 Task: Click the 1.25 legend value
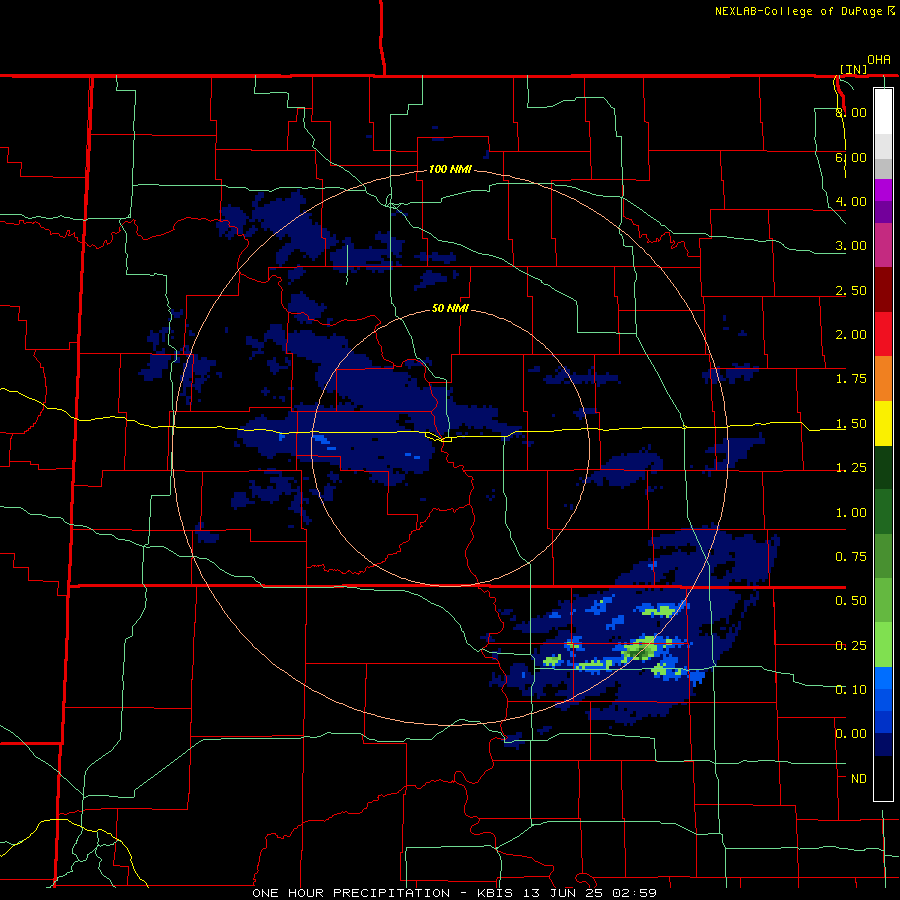click(851, 468)
